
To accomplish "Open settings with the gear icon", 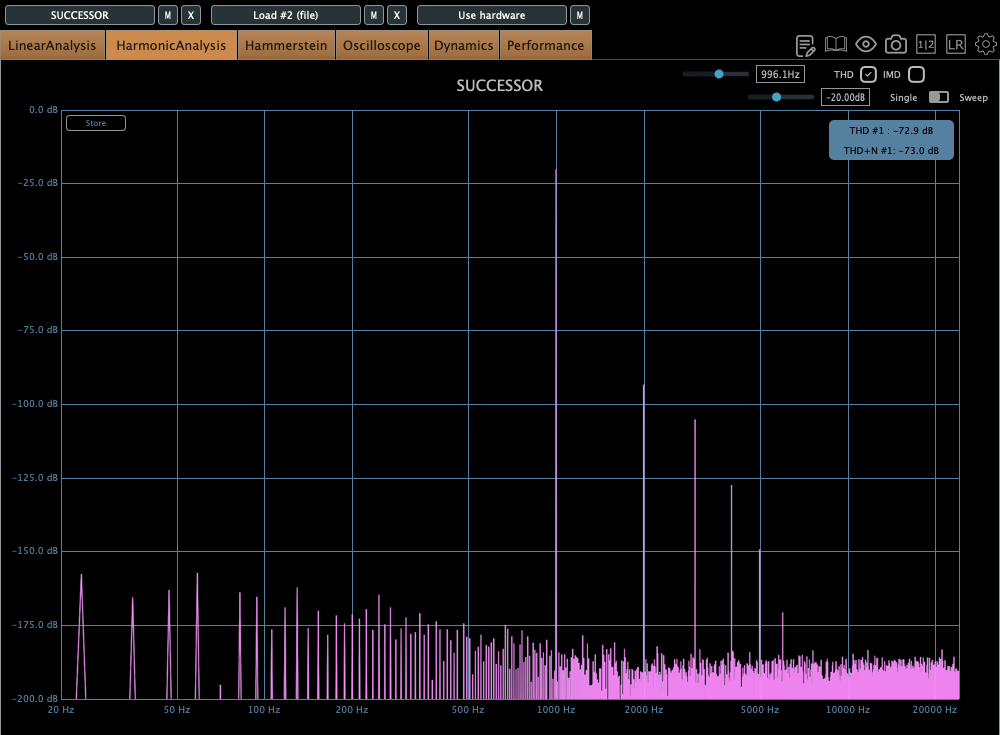I will click(x=986, y=45).
